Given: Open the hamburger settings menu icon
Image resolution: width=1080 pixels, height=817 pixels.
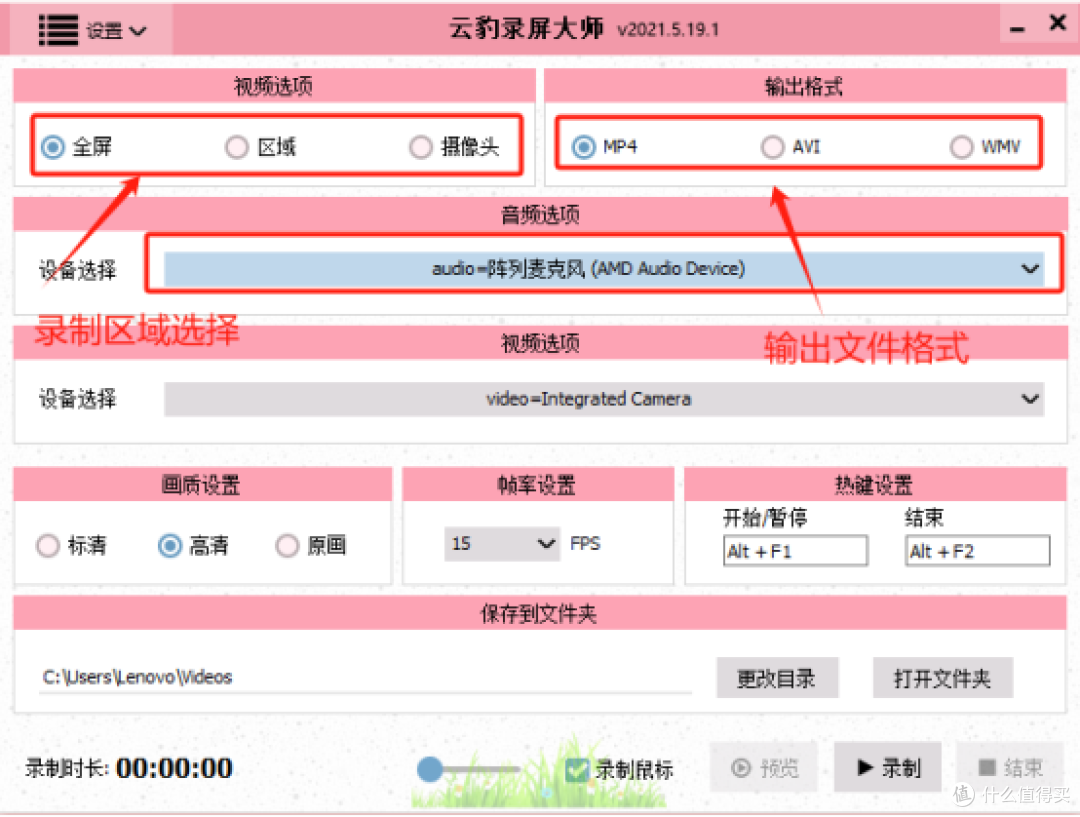Looking at the screenshot, I should tap(58, 30).
